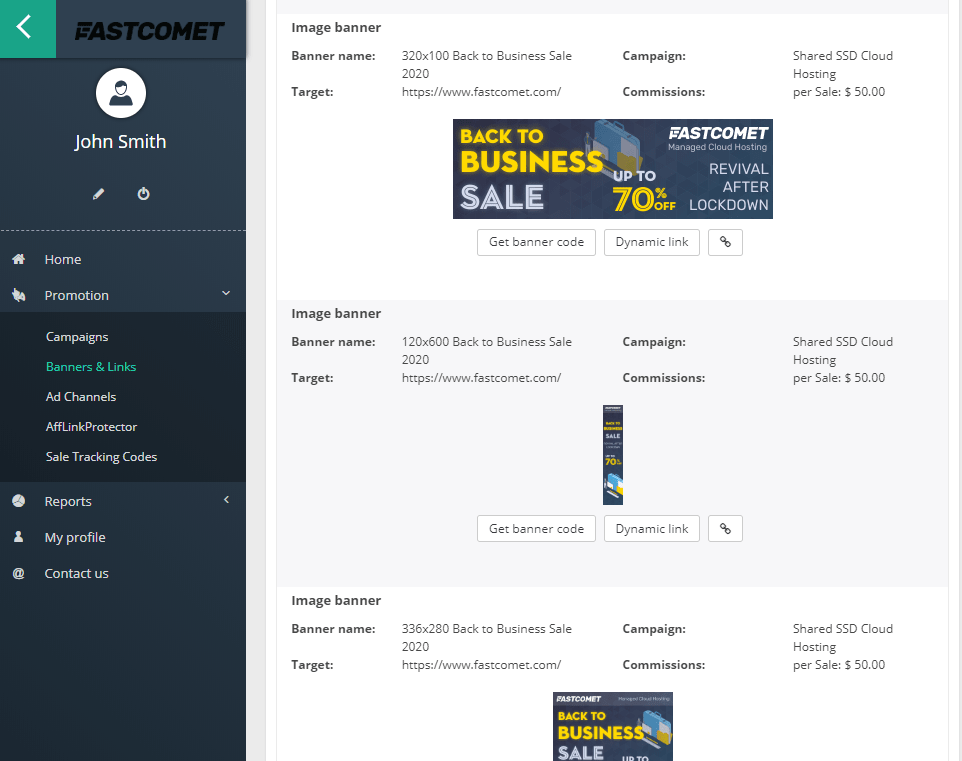Select the Contact us @ icon
The image size is (962, 761).
click(x=18, y=573)
